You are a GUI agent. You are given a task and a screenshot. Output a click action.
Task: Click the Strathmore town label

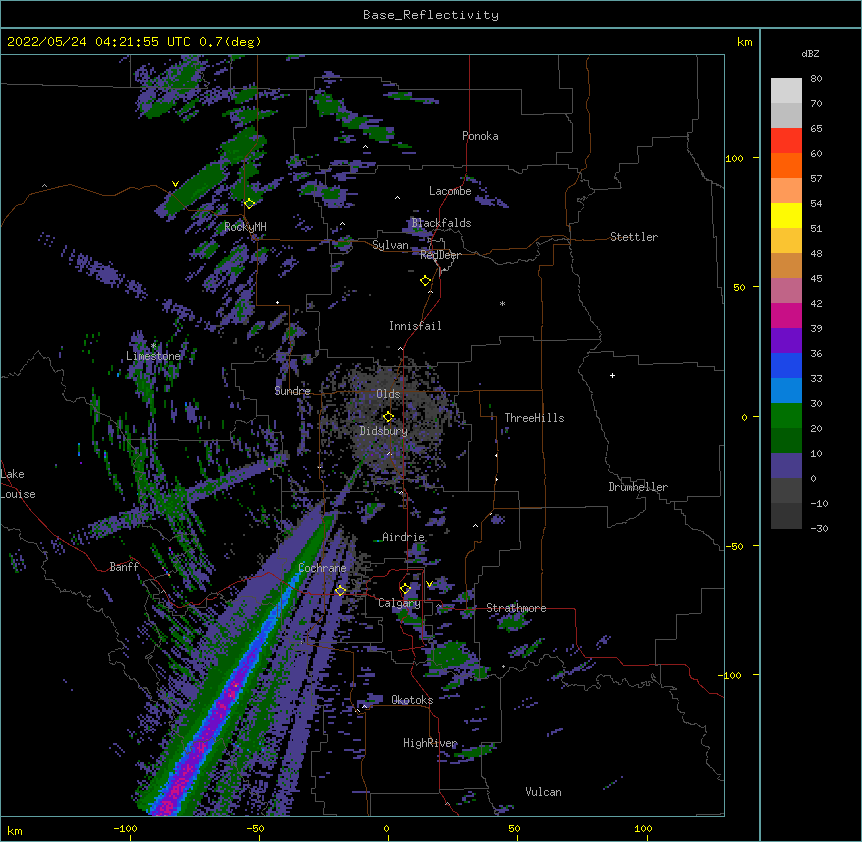point(516,608)
